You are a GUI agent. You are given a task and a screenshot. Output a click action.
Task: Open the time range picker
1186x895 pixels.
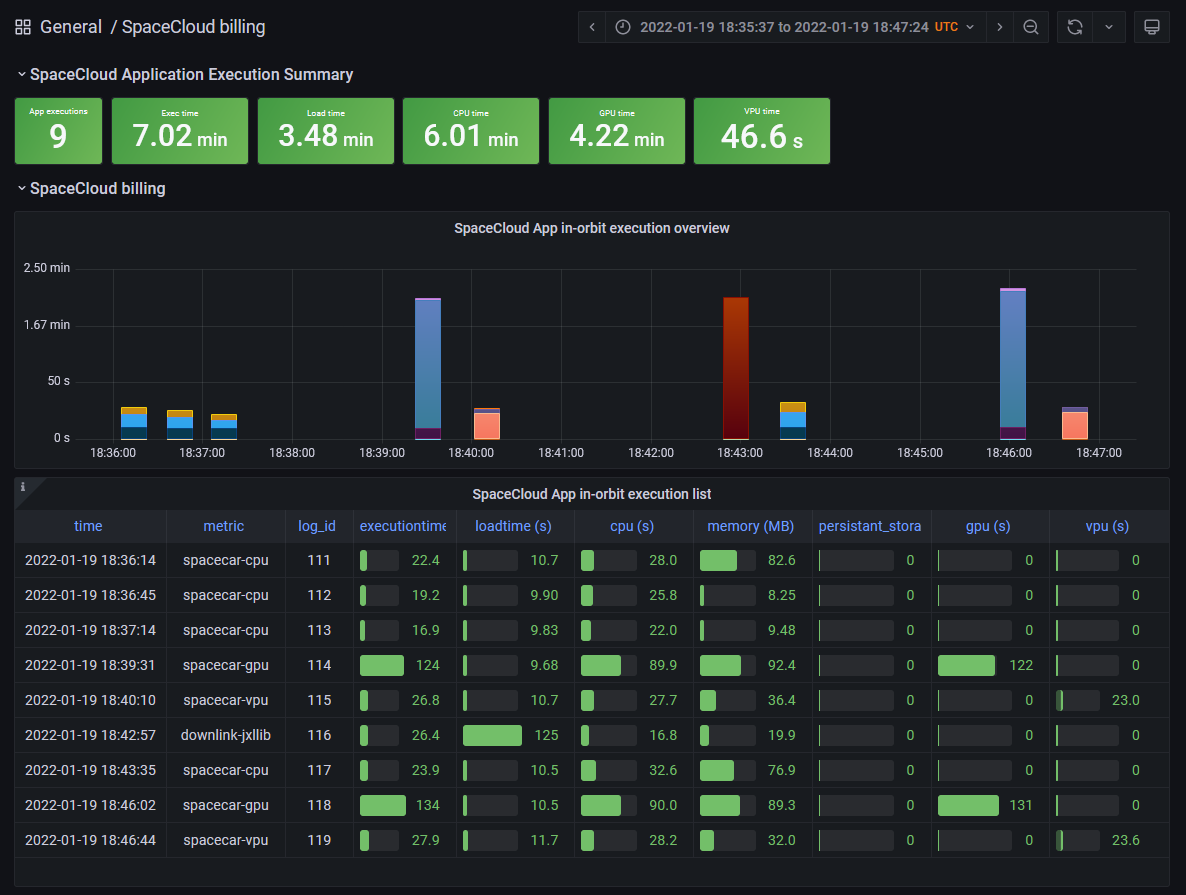click(x=795, y=27)
